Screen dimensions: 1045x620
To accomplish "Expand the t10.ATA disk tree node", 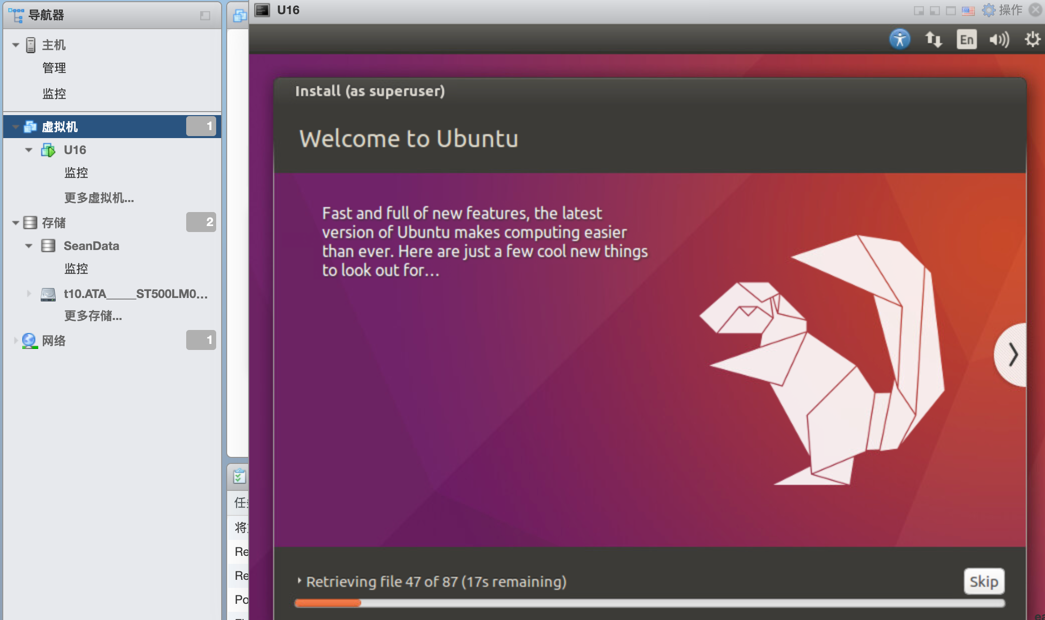I will coord(29,293).
